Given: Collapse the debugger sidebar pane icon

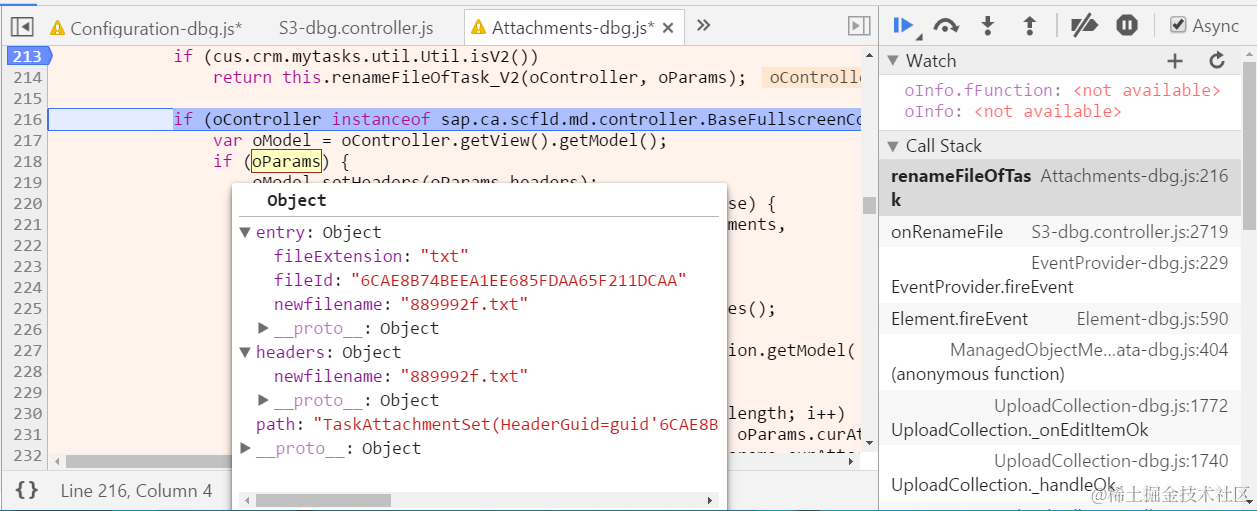Looking at the screenshot, I should pyautogui.click(x=858, y=26).
